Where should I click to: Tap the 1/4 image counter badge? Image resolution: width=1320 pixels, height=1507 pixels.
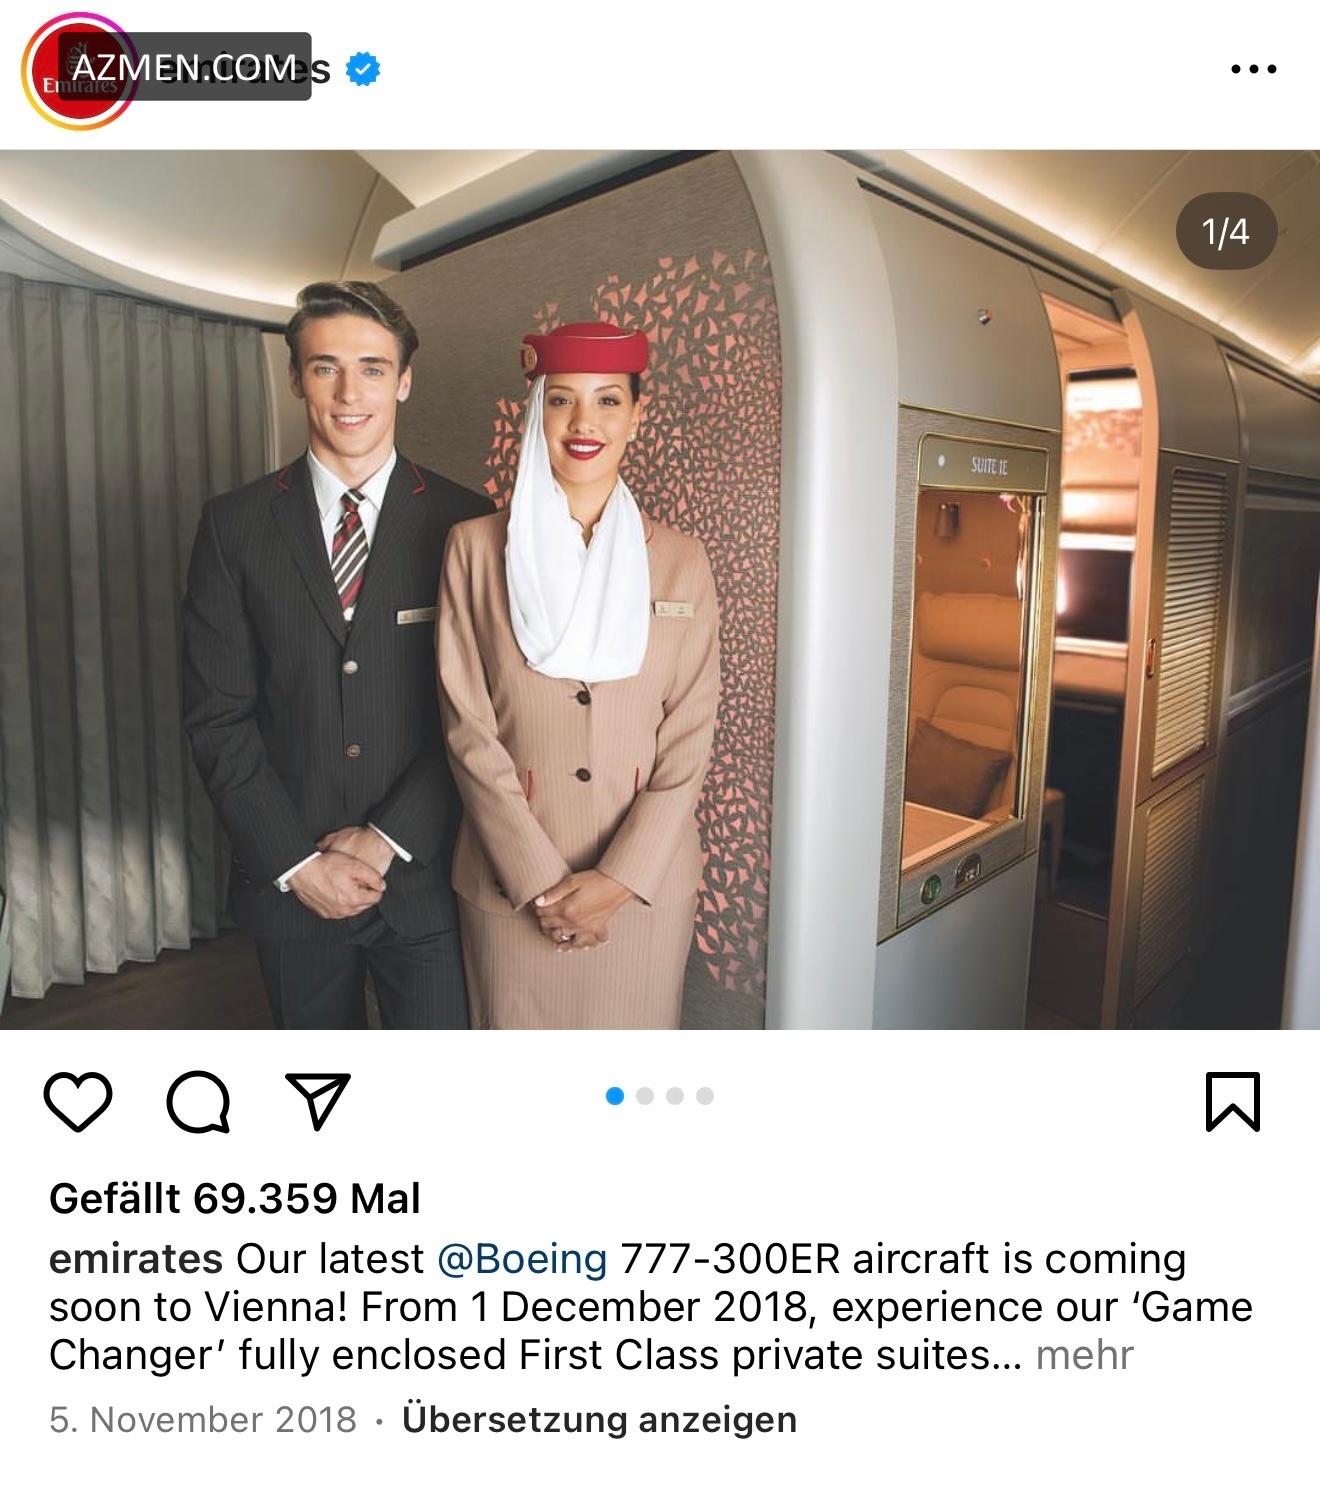point(1226,232)
